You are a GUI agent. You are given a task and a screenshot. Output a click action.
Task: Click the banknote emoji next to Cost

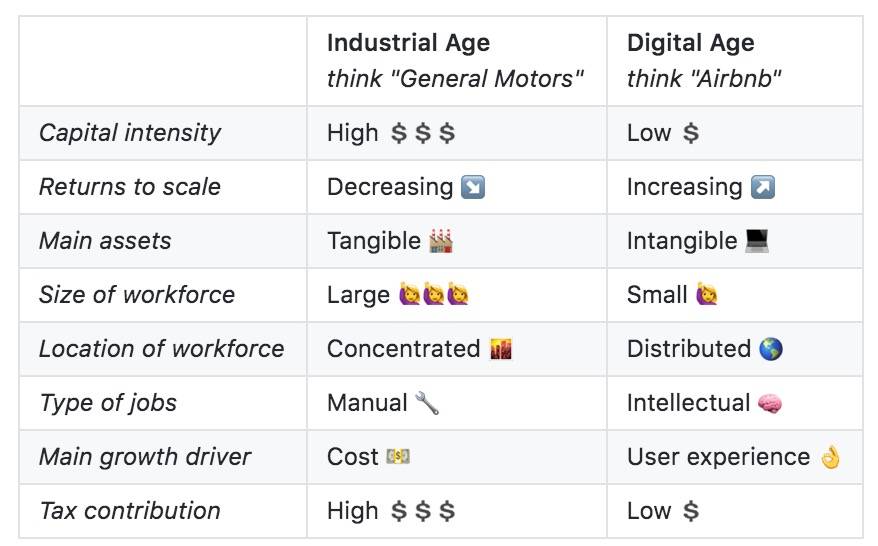[x=398, y=457]
